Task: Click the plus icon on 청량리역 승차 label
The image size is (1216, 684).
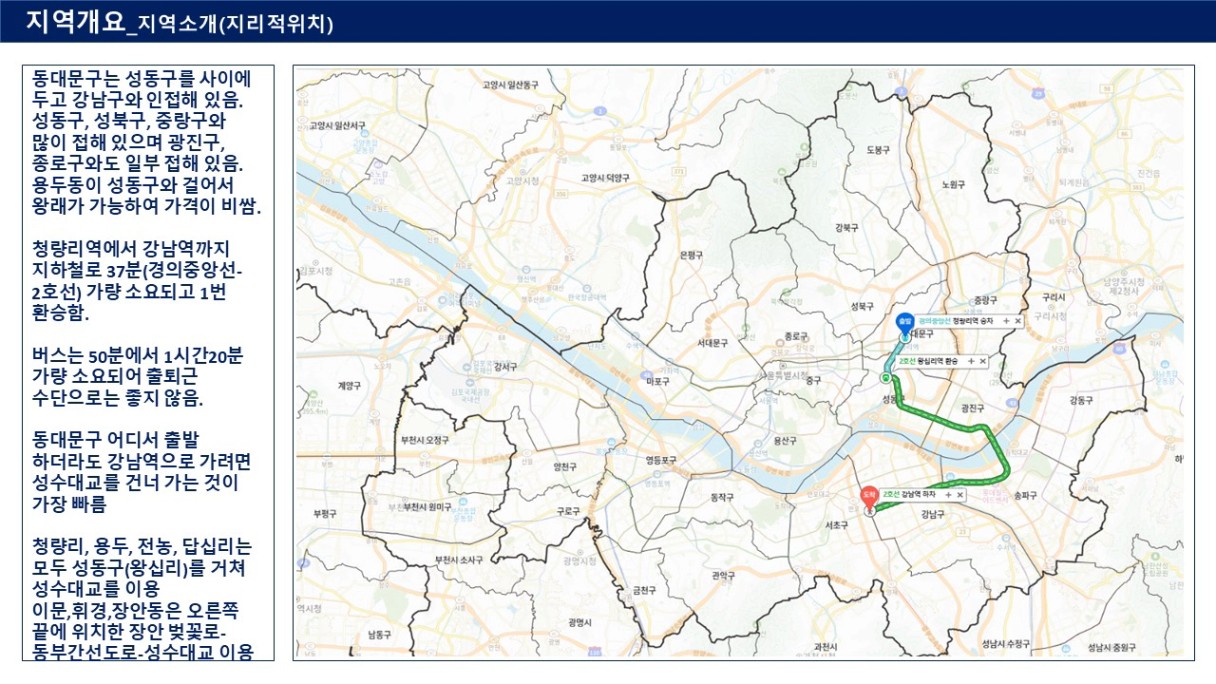Action: click(x=1005, y=321)
